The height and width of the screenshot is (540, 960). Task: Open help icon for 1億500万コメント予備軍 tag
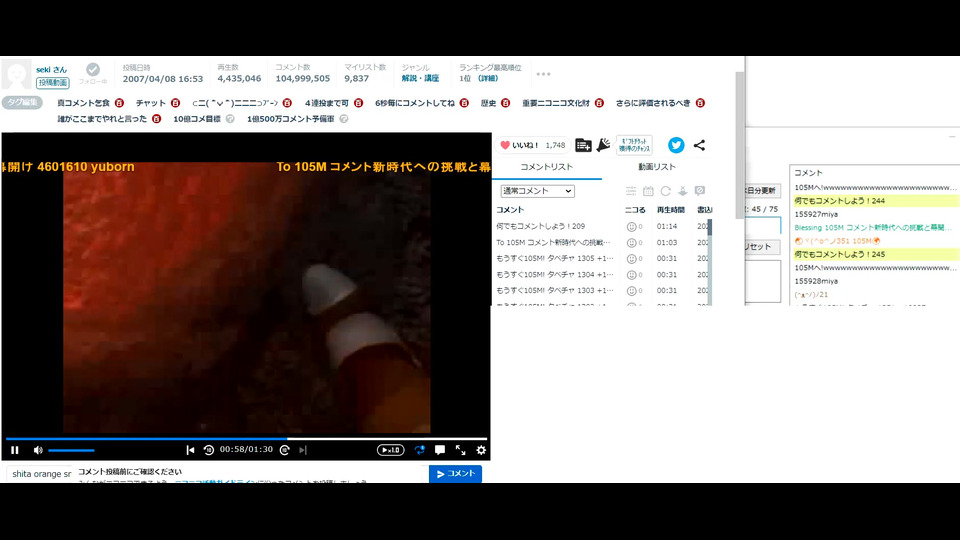(343, 119)
